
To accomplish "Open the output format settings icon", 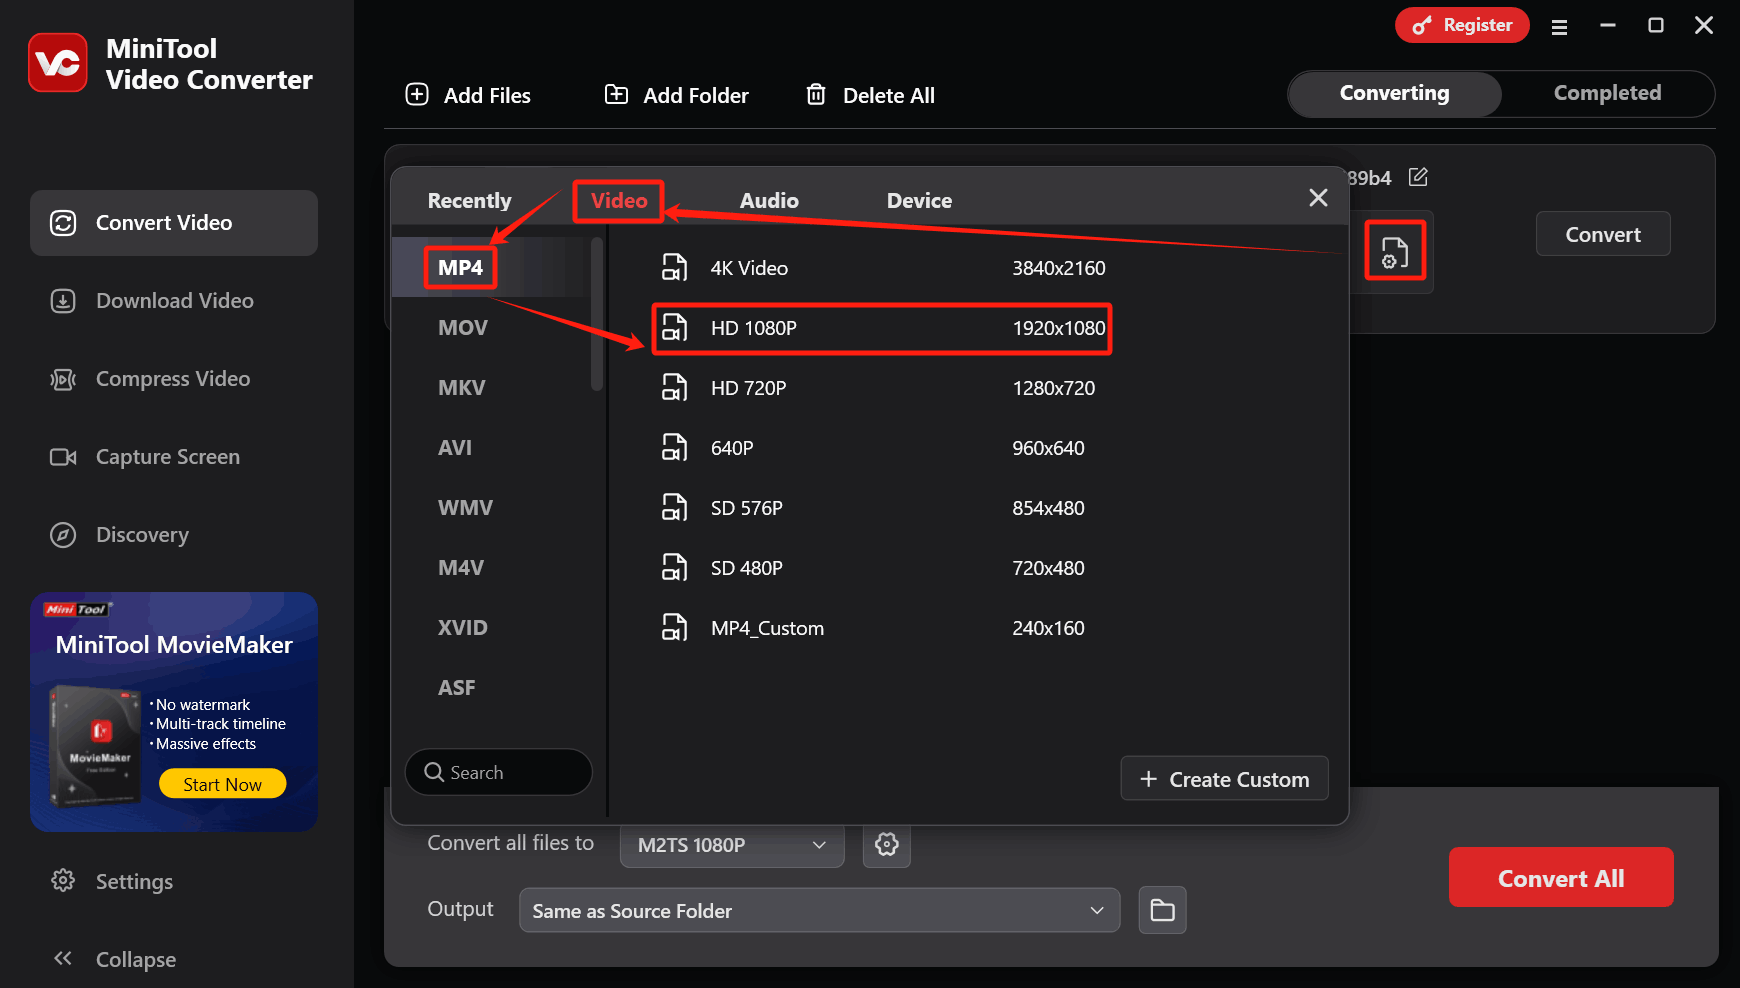I will click(1395, 251).
